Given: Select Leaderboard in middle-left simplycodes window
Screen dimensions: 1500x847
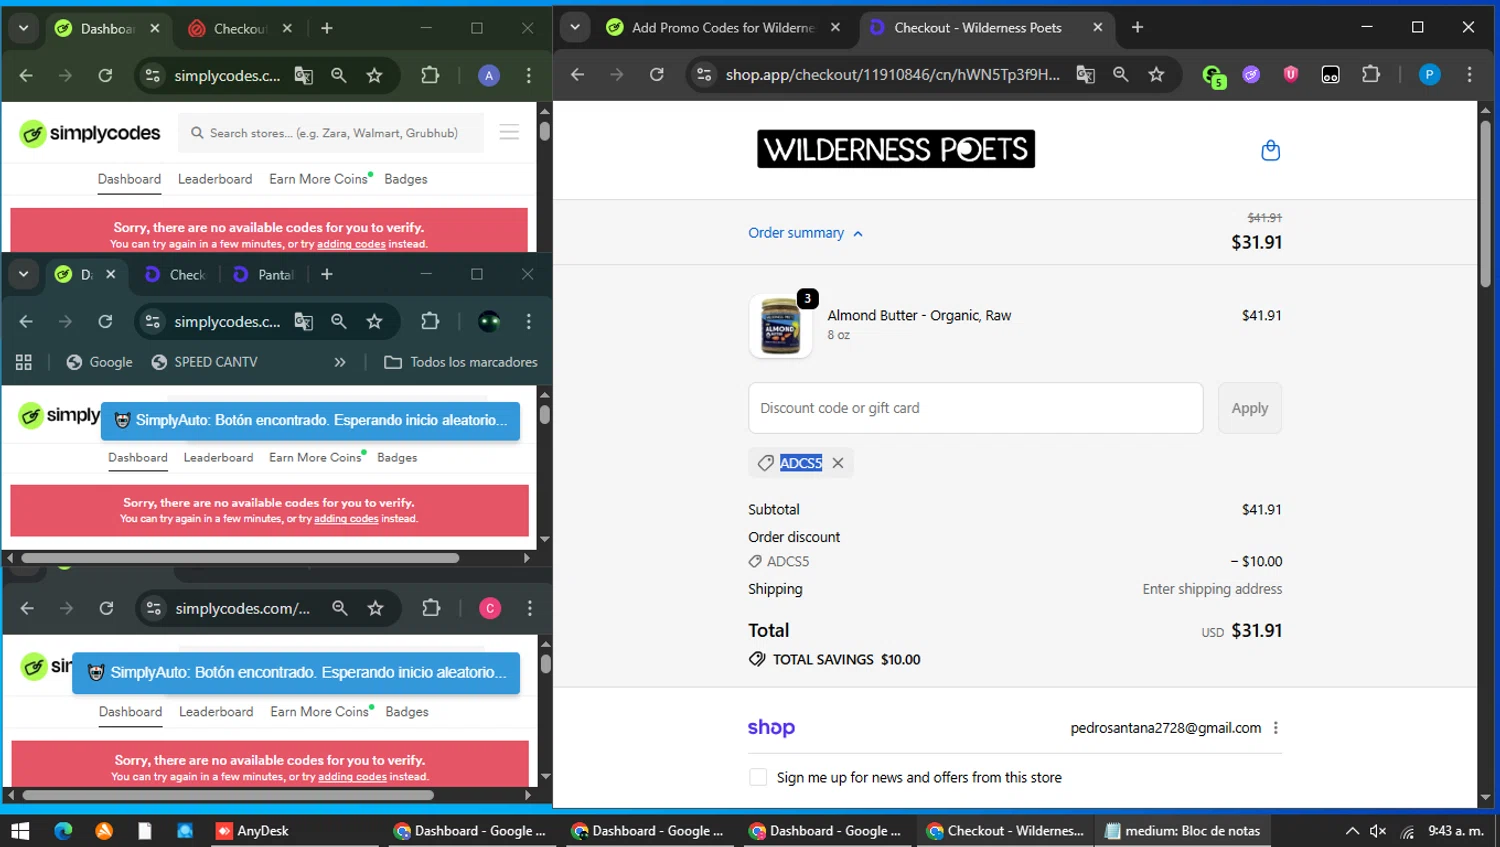Looking at the screenshot, I should 218,457.
